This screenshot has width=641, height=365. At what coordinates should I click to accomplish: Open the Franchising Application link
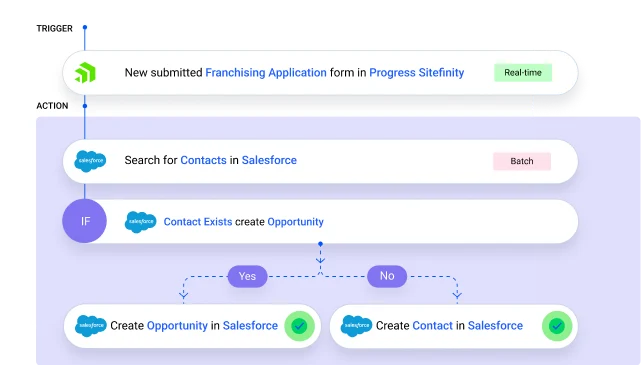[x=266, y=73]
